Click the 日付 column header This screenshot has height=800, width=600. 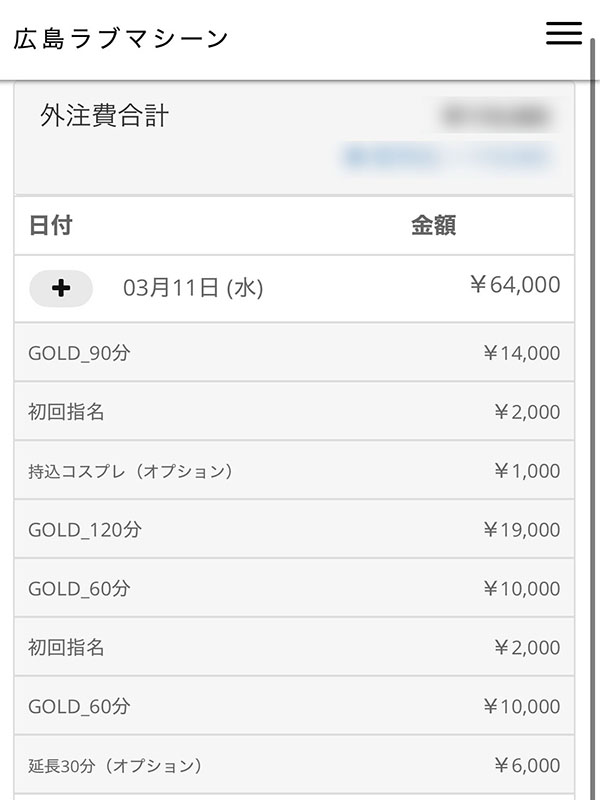(50, 226)
